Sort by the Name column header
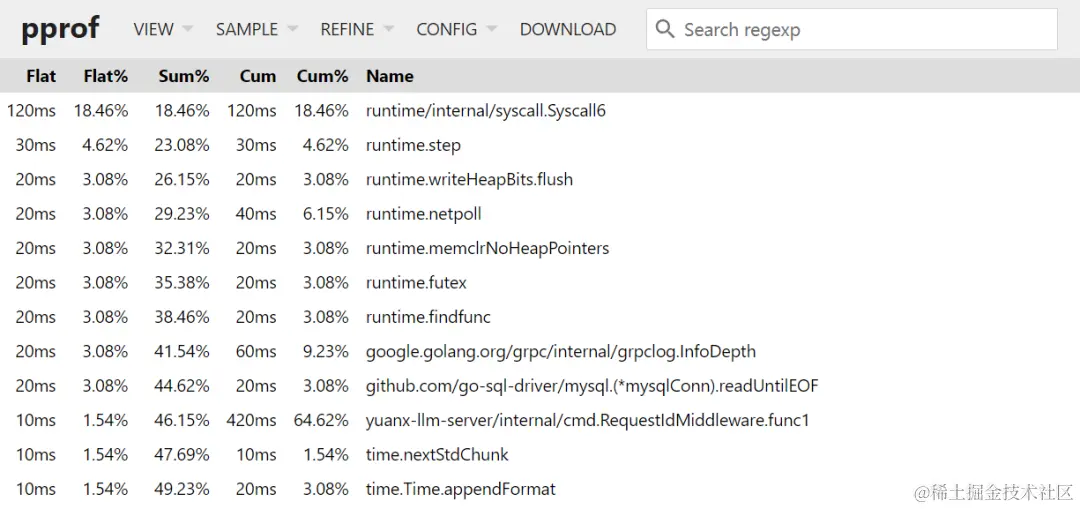 pyautogui.click(x=390, y=76)
